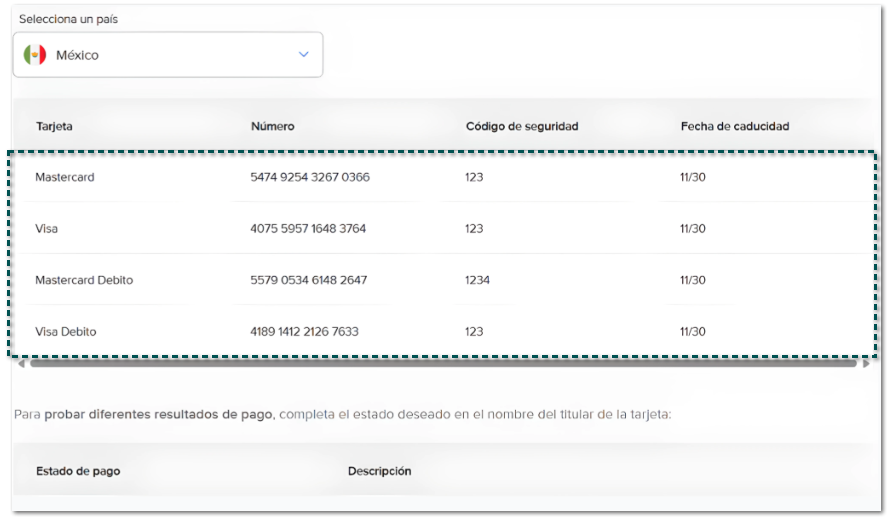Expand the country dropdown chevron
The image size is (890, 520).
point(304,55)
